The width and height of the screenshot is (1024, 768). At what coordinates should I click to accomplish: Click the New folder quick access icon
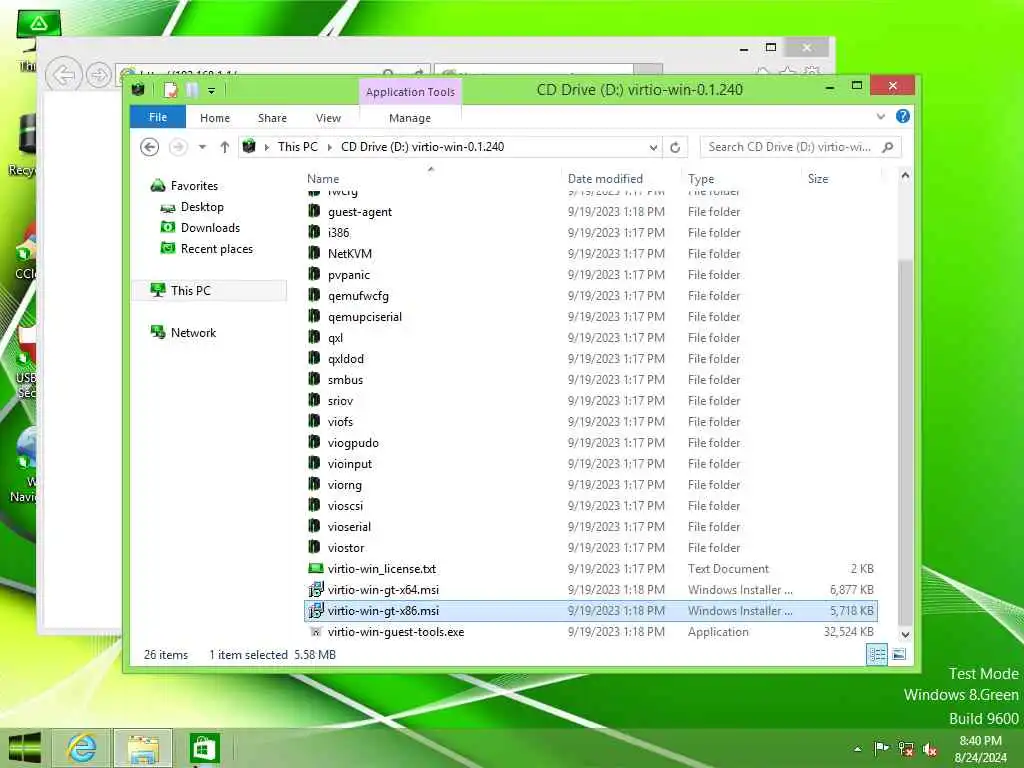pyautogui.click(x=191, y=90)
